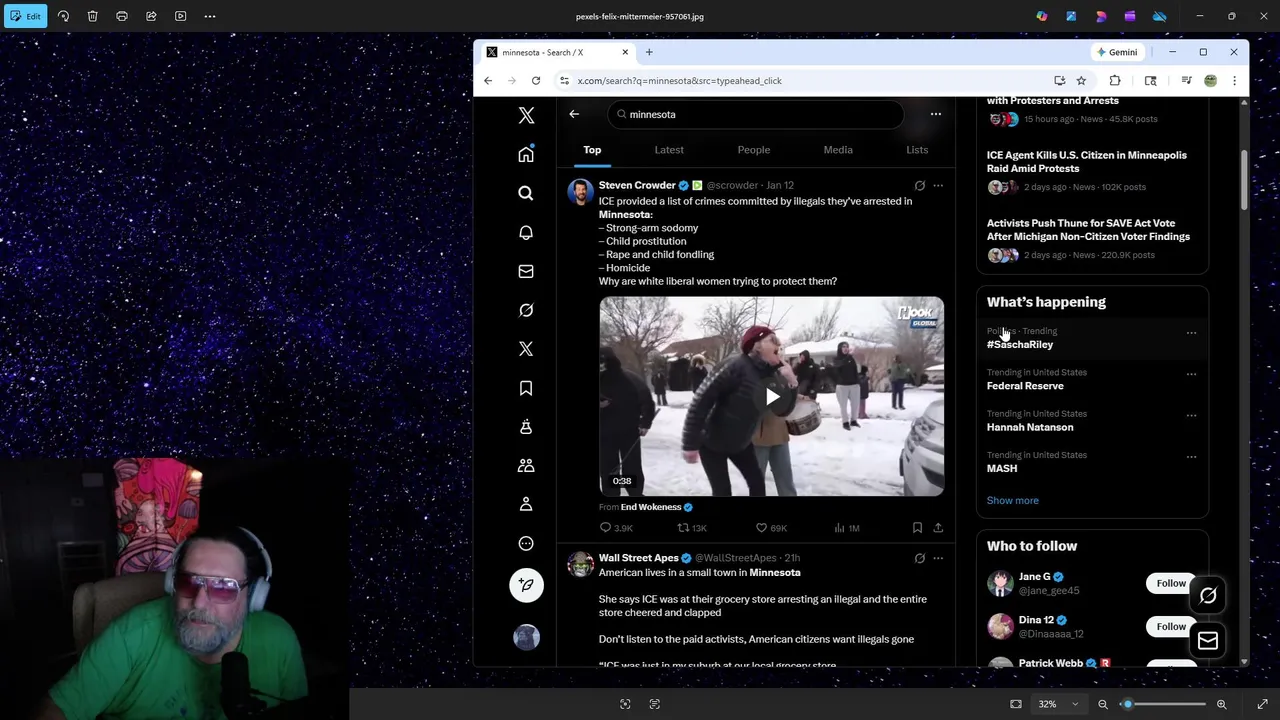The image size is (1280, 720).
Task: Open More circle menu in X sidebar
Action: pos(526,544)
